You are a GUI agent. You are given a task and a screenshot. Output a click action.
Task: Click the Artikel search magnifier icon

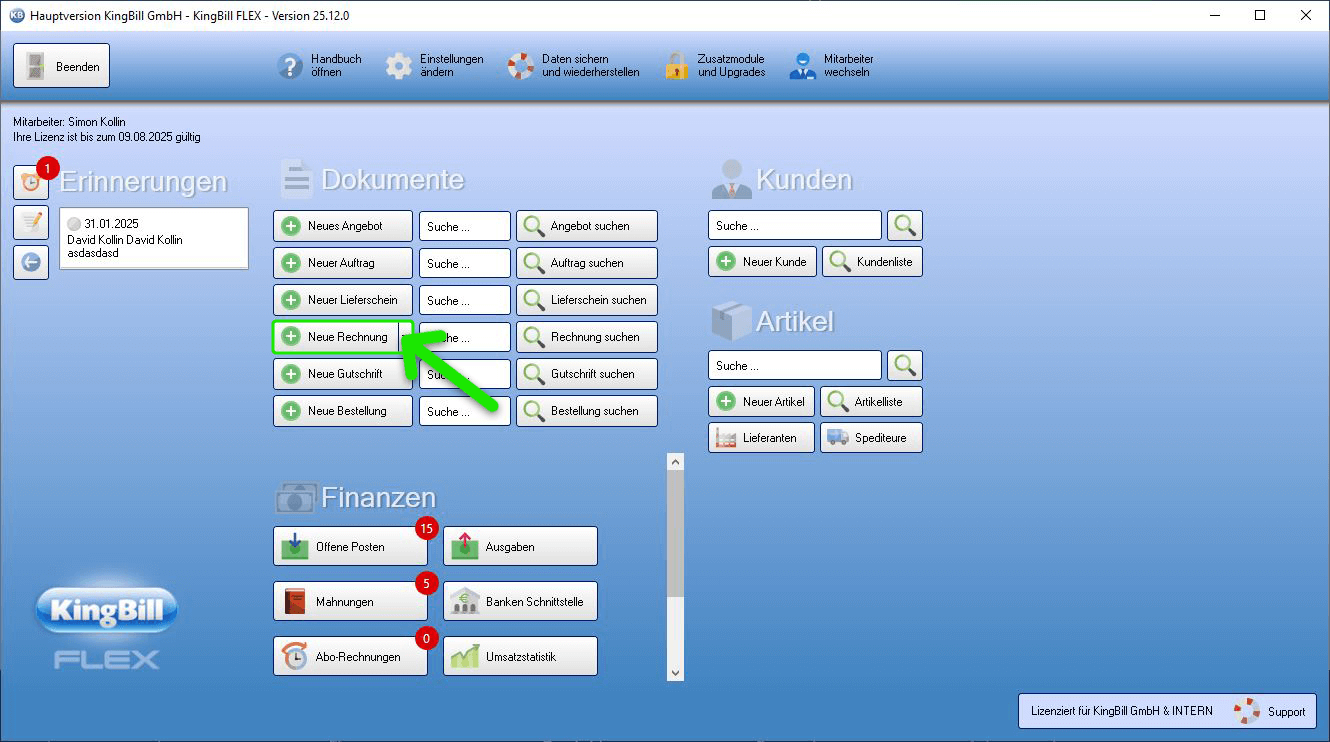[905, 365]
